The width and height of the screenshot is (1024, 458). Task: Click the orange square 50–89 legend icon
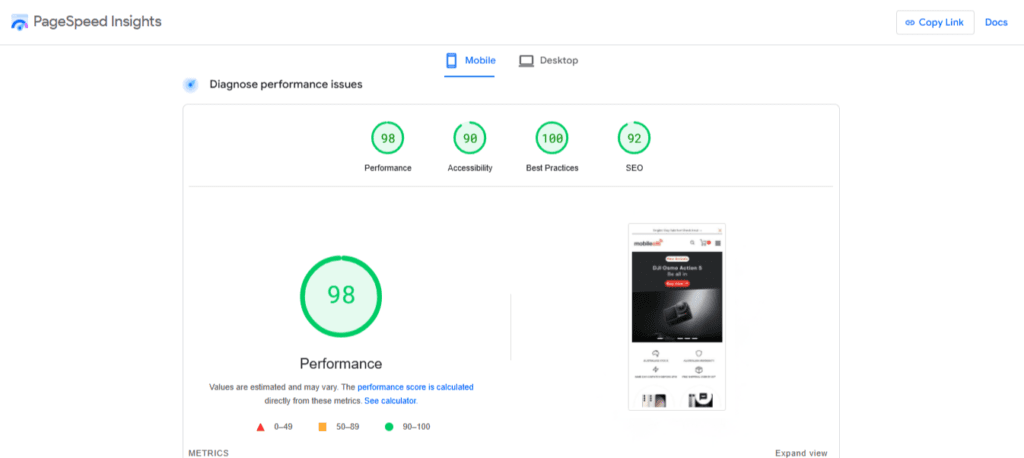(x=322, y=427)
